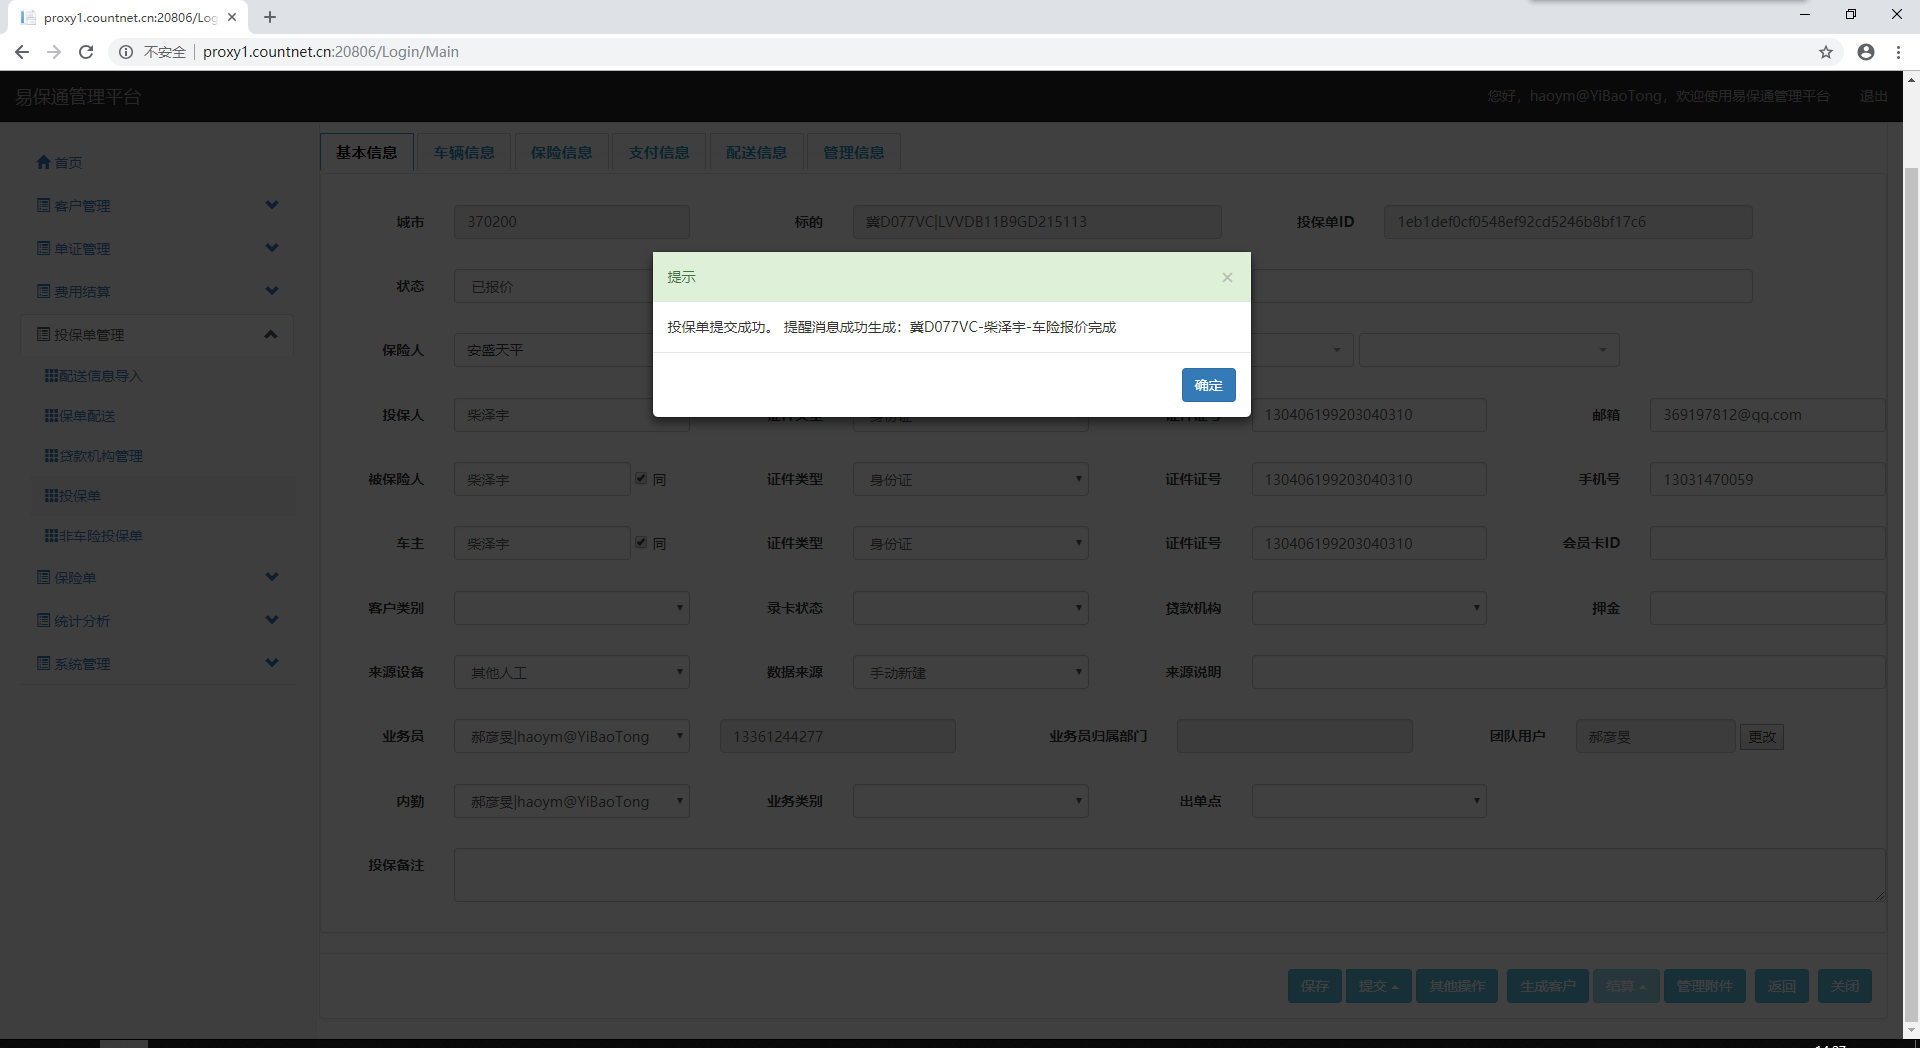Open the 提交 dropdown button
This screenshot has width=1920, height=1048.
1378,986
